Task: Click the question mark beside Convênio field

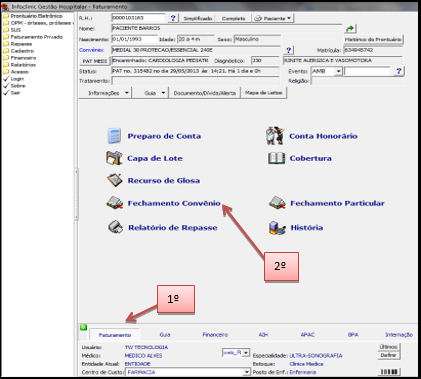Action: [289, 50]
